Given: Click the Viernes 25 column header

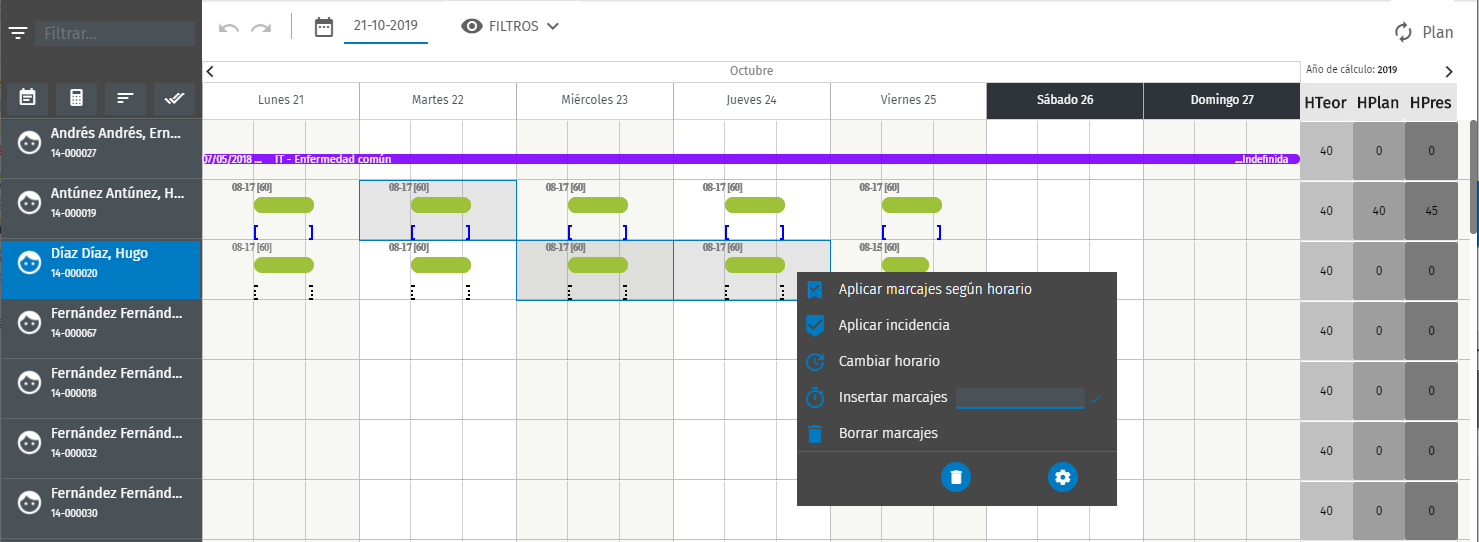Looking at the screenshot, I should click(x=908, y=100).
